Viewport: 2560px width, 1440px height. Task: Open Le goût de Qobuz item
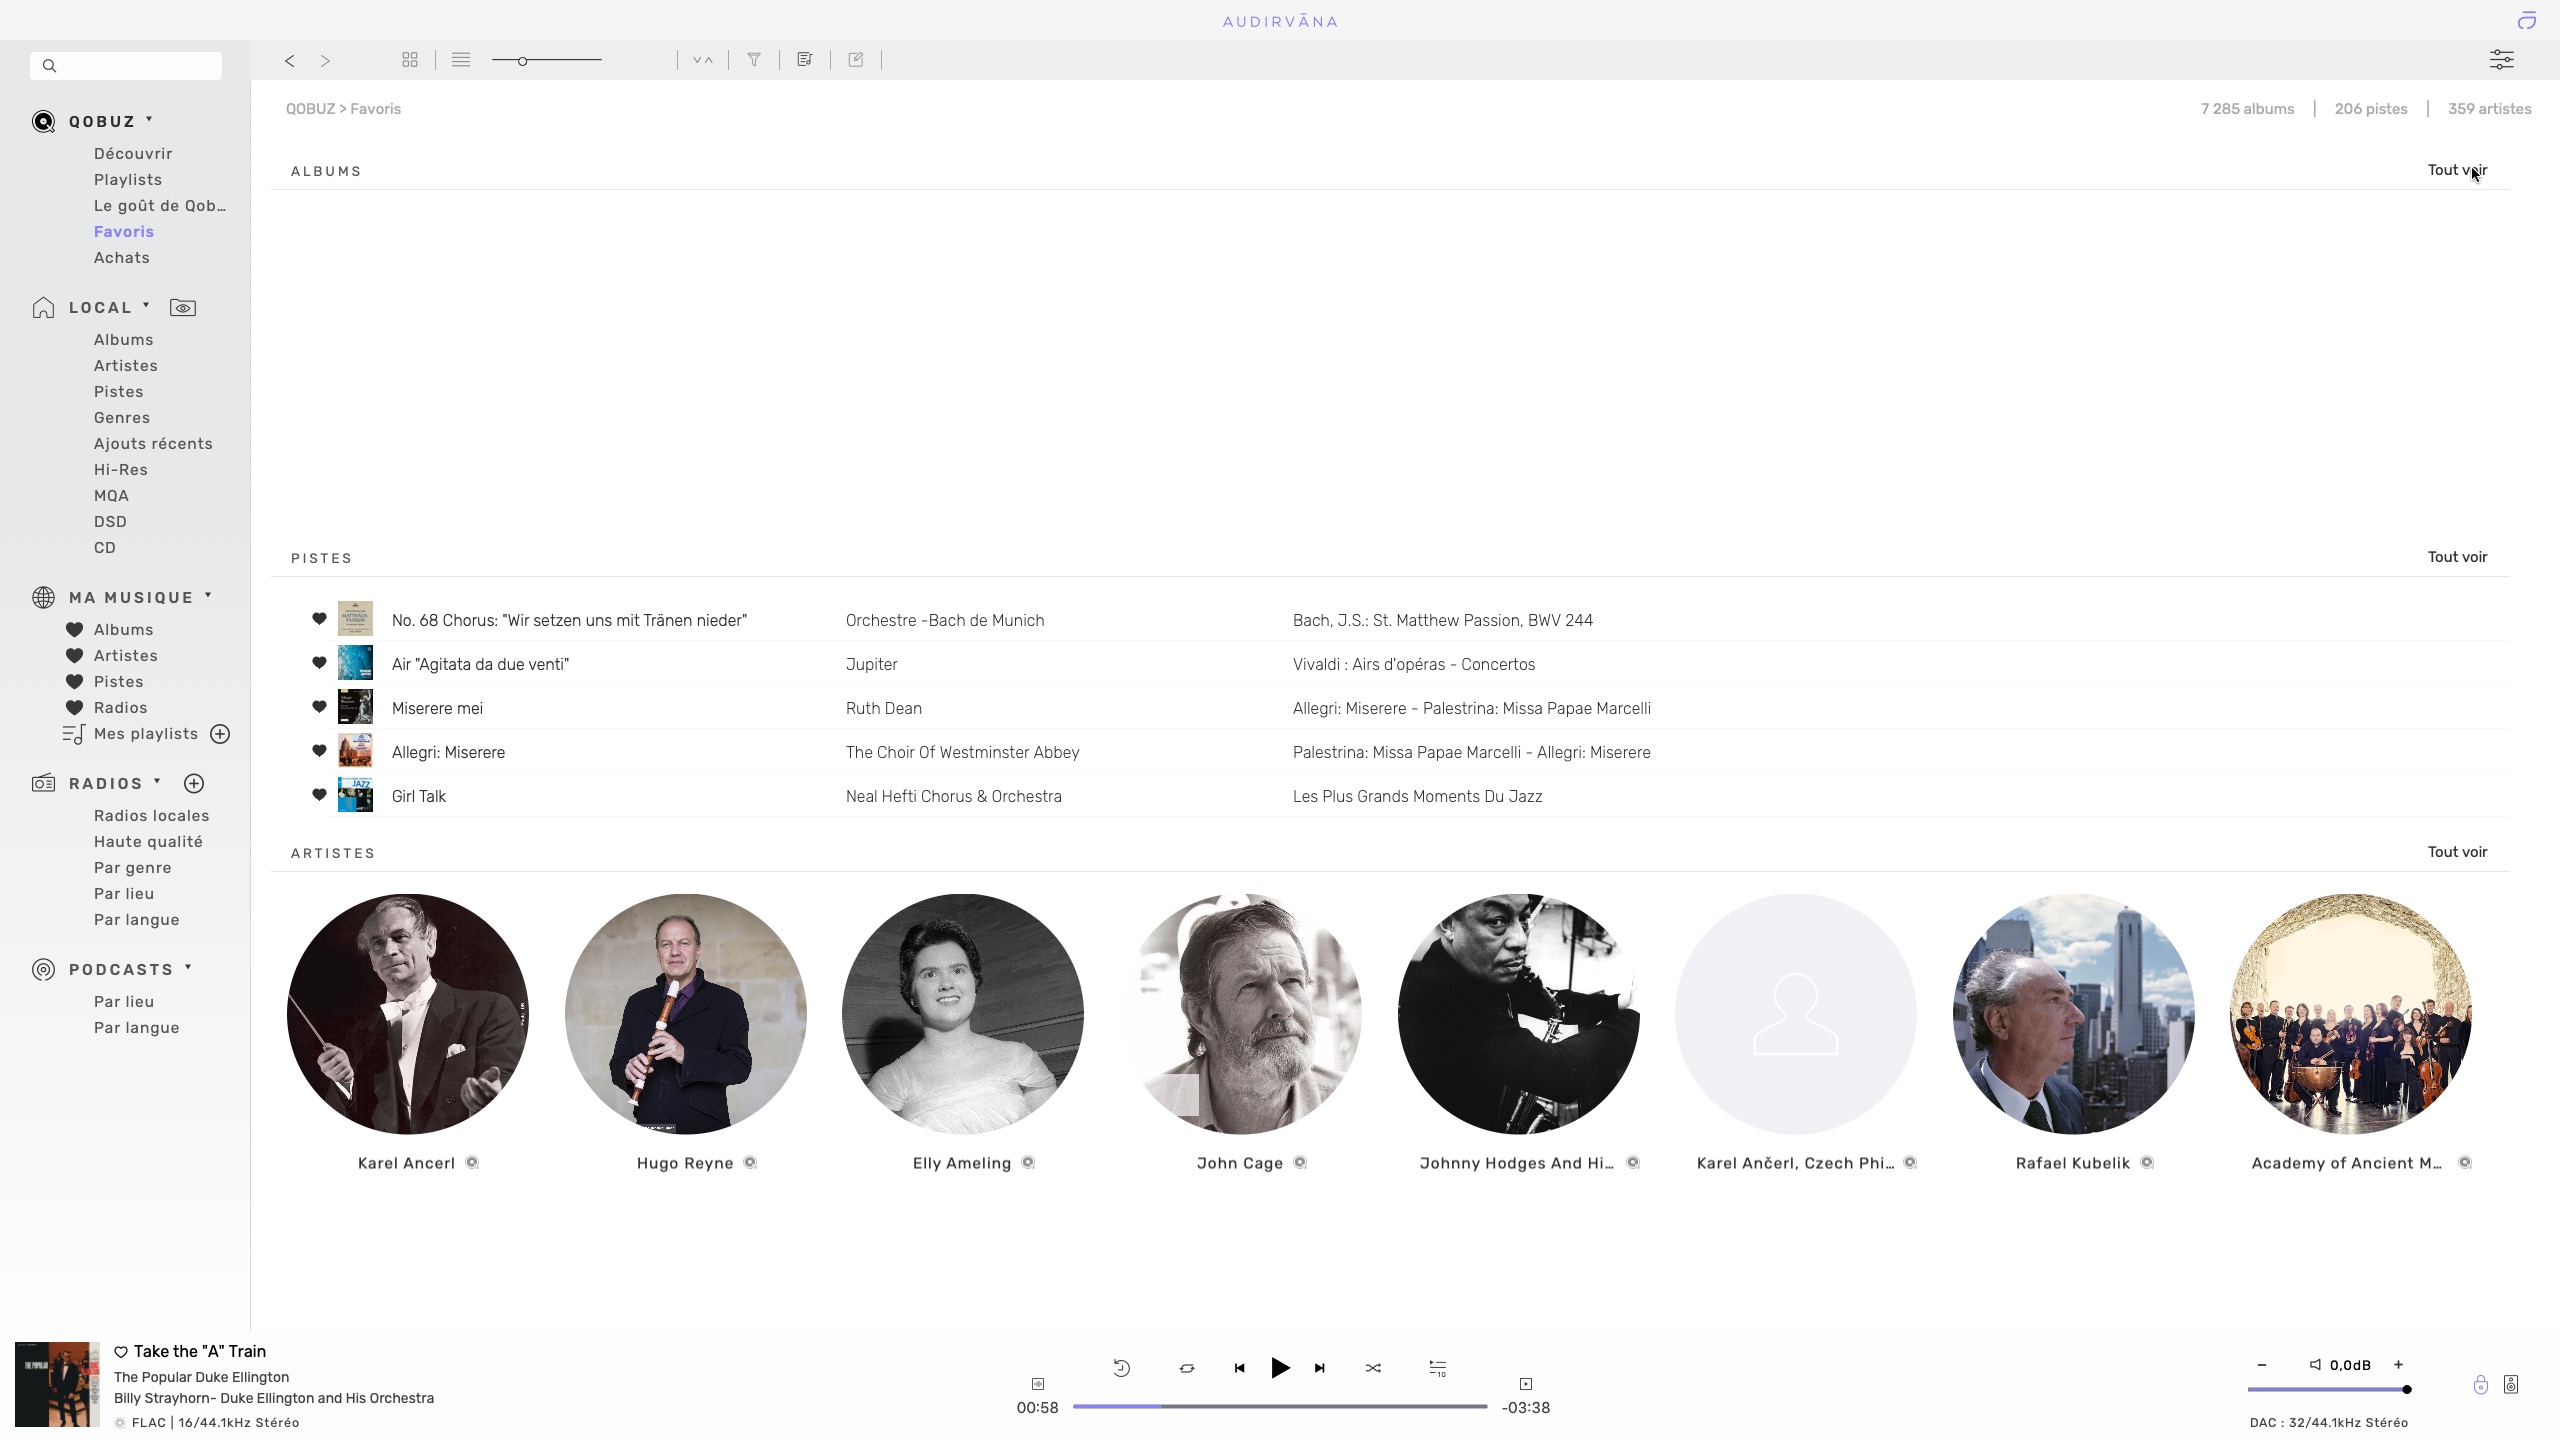160,206
